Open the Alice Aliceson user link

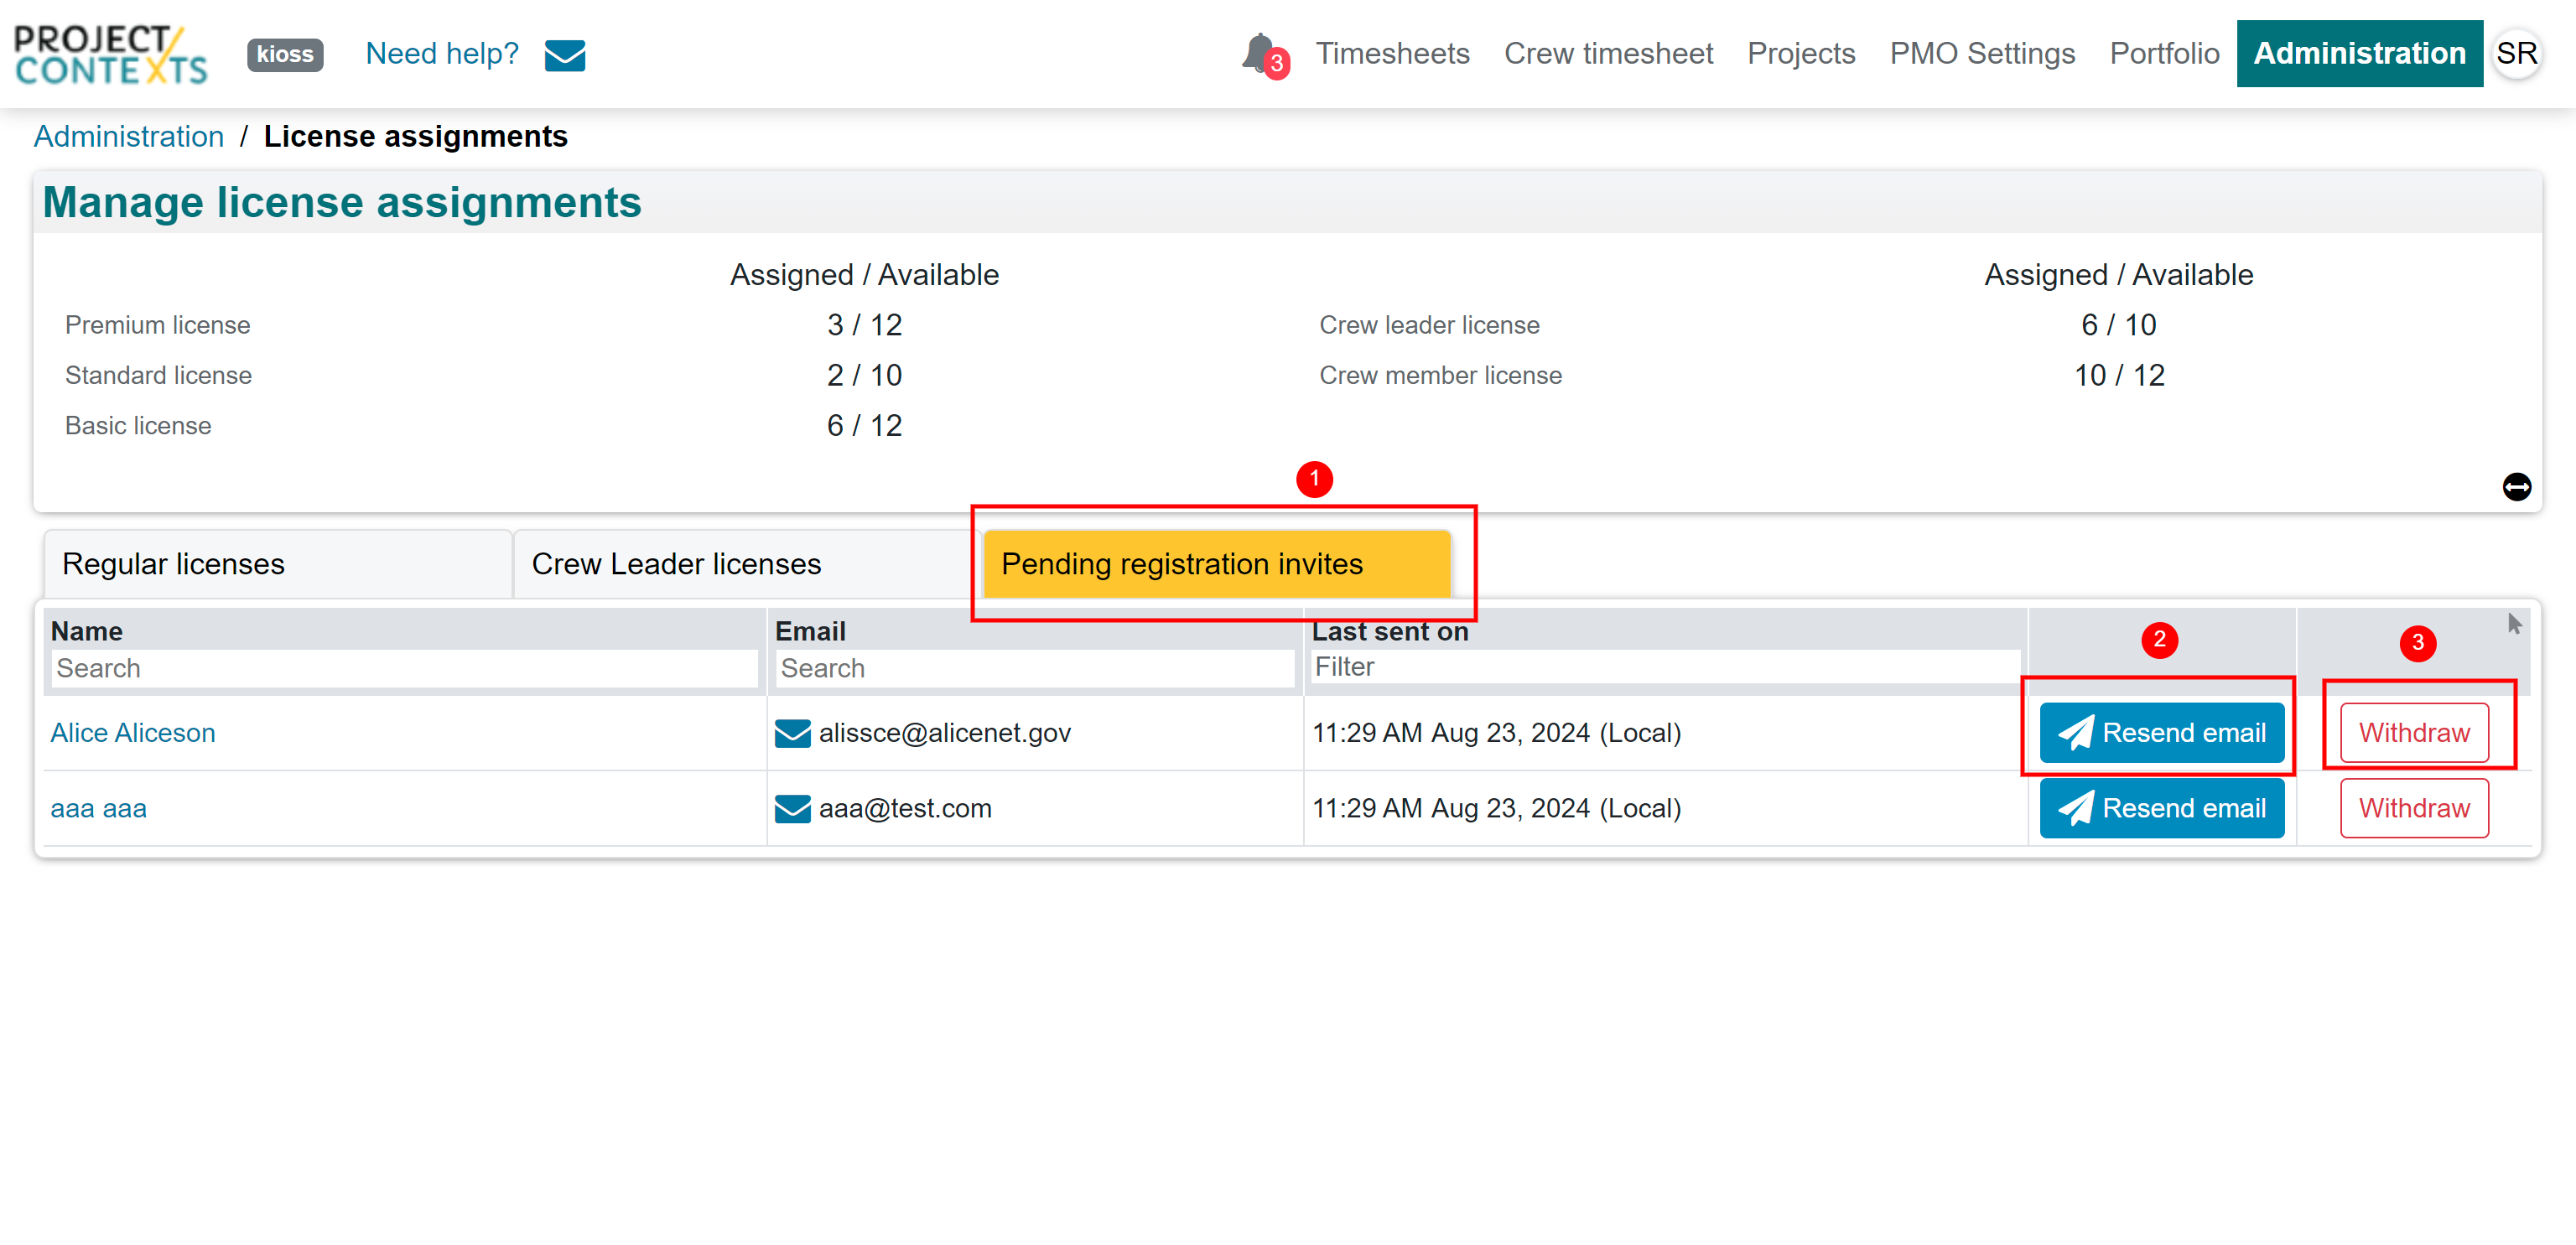[x=133, y=733]
